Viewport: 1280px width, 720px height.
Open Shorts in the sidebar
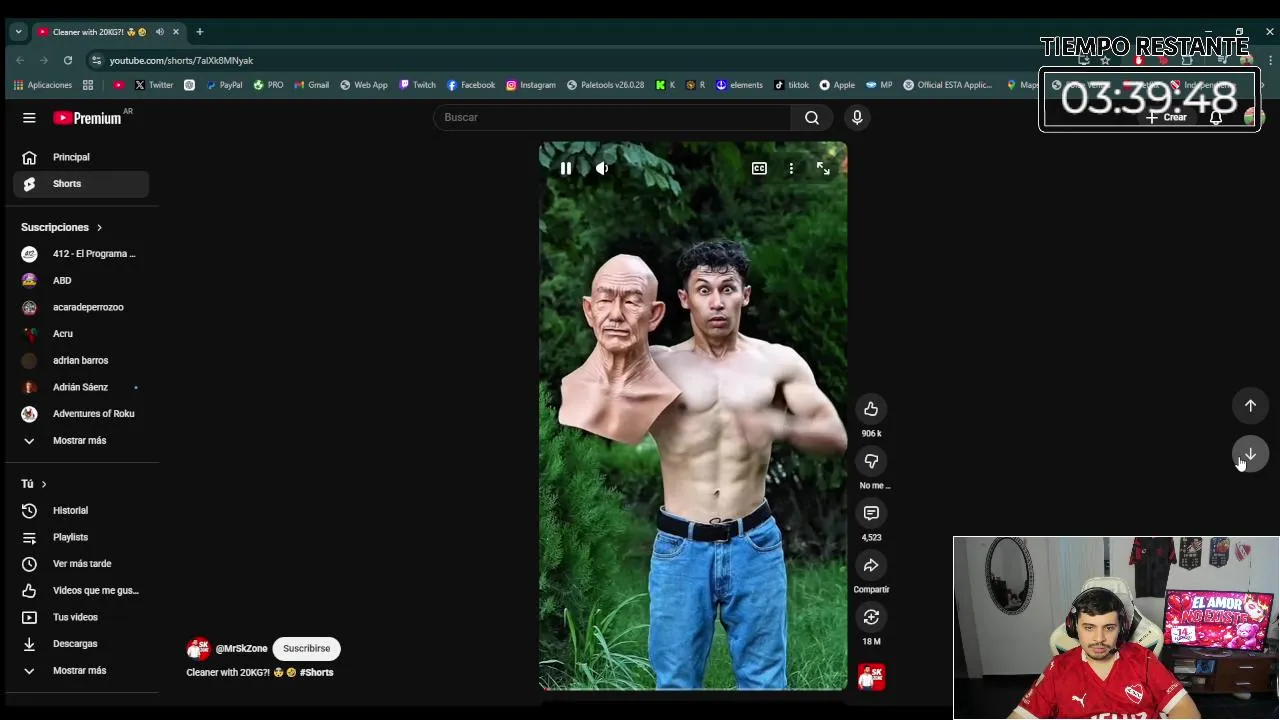coord(81,184)
